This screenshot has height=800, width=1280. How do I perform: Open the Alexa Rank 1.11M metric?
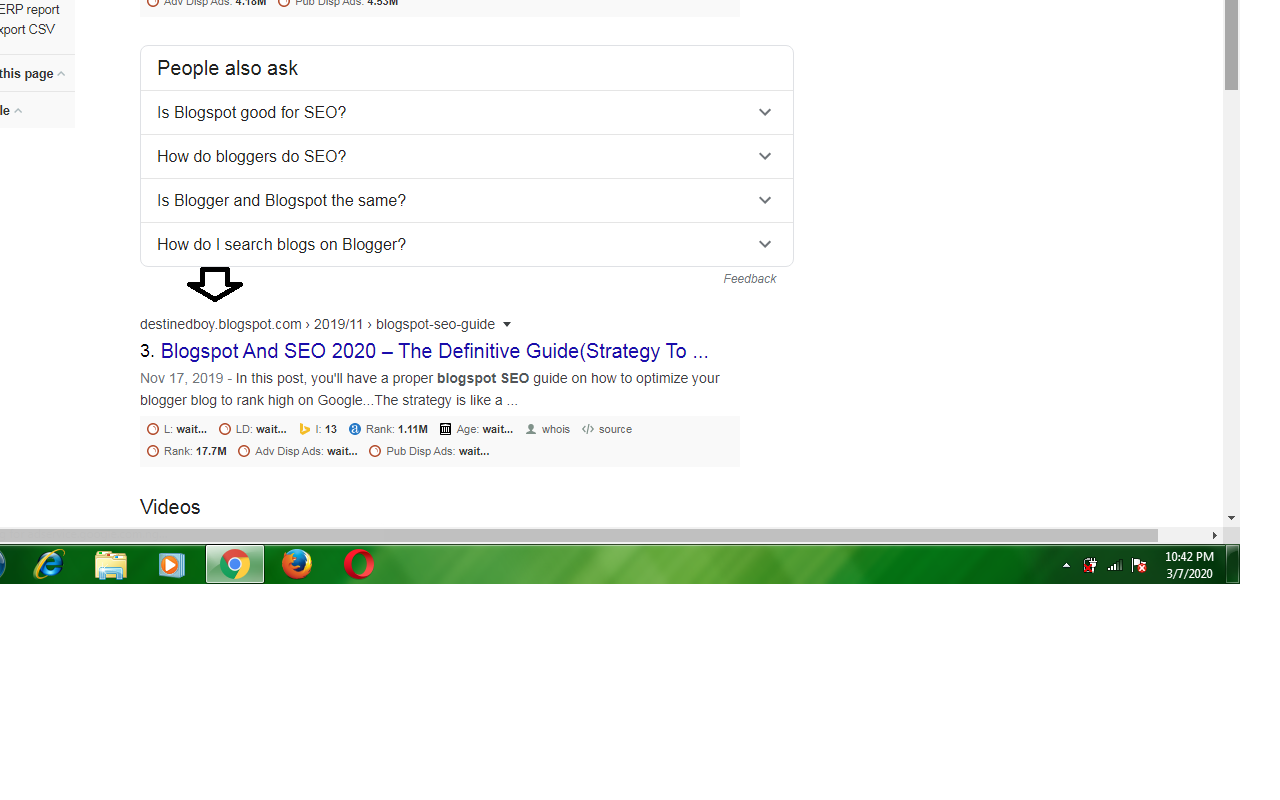(388, 429)
